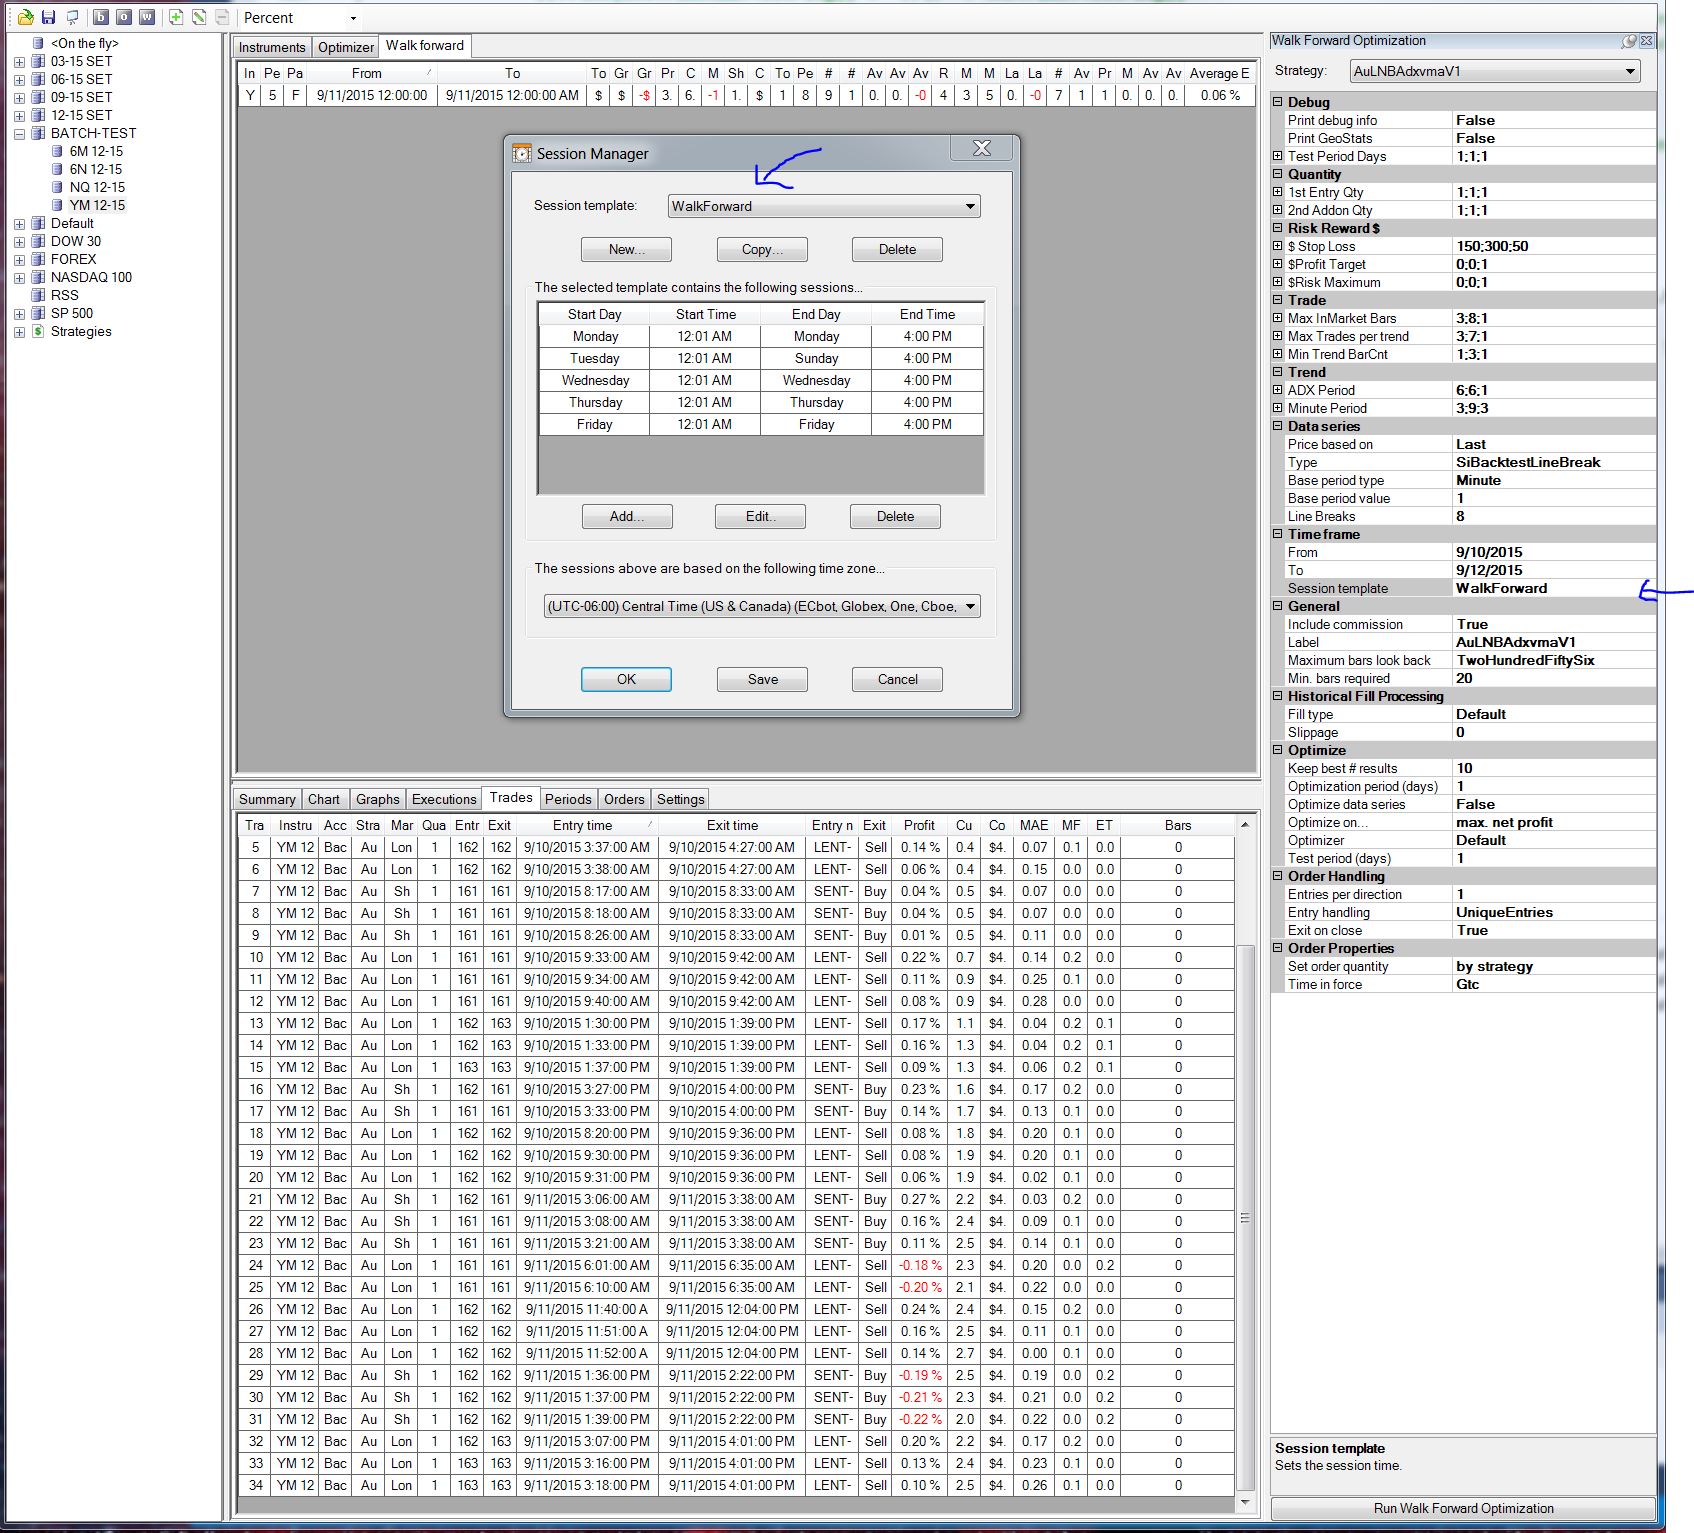
Task: Click the trades table scroll-up arrow
Action: 1245,824
